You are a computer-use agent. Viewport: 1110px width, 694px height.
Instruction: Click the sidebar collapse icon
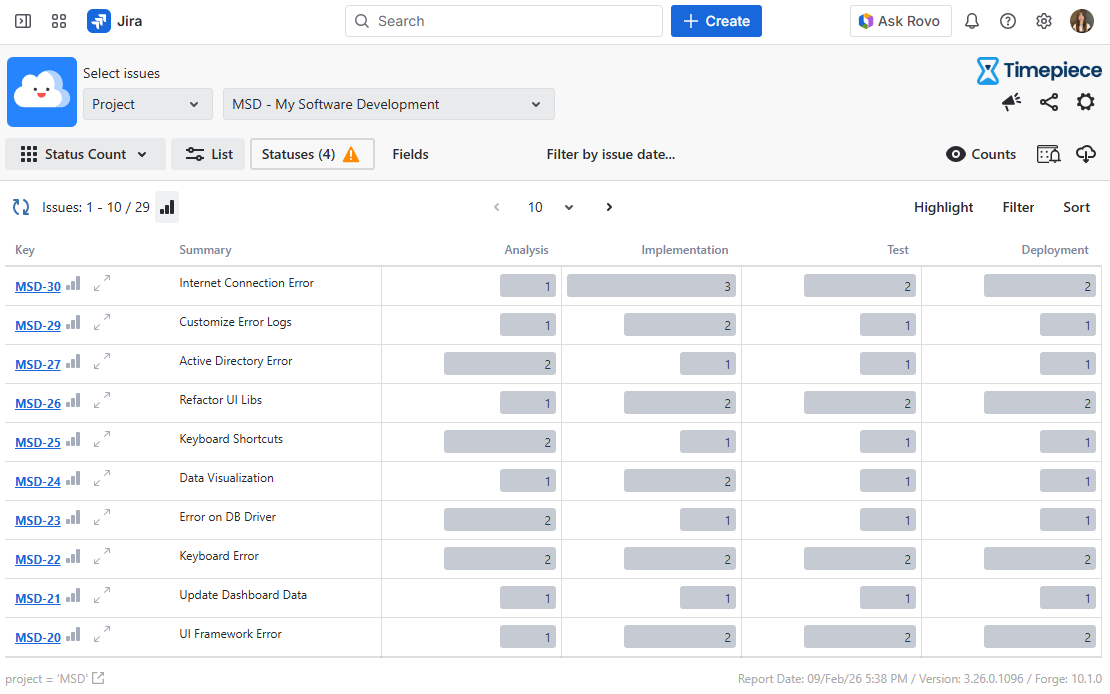23,21
